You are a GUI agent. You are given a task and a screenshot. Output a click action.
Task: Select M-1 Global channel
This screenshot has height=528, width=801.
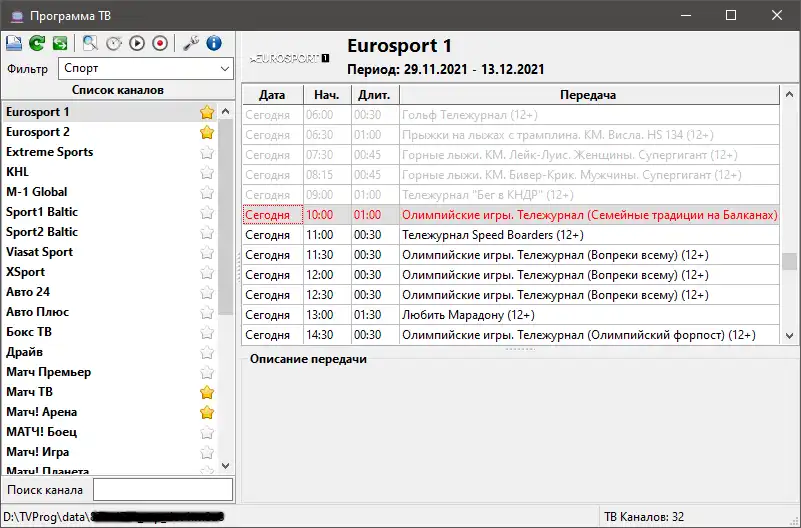coord(110,192)
